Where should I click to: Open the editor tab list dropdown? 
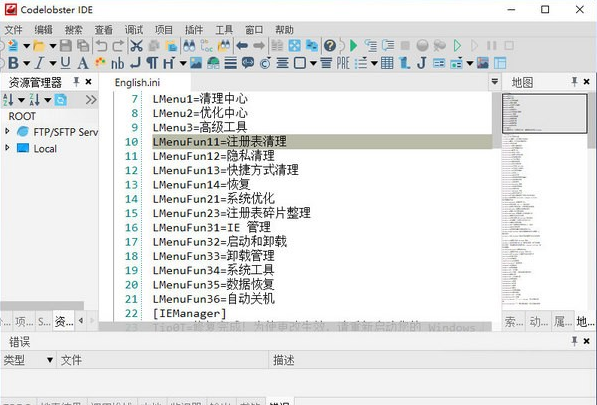pyautogui.click(x=495, y=81)
